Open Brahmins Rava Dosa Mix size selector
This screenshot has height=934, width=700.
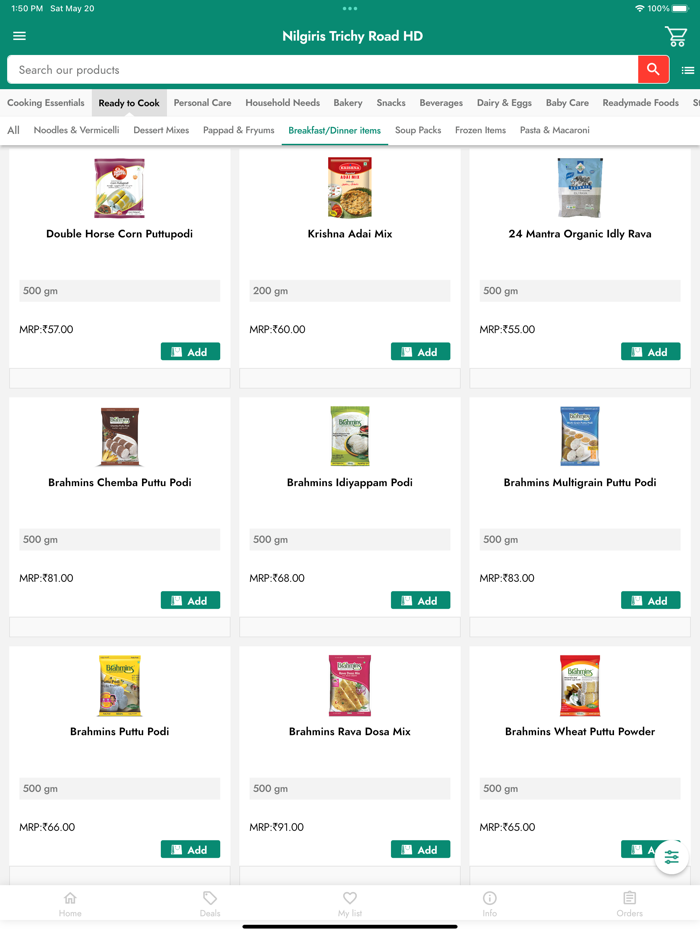click(x=350, y=789)
